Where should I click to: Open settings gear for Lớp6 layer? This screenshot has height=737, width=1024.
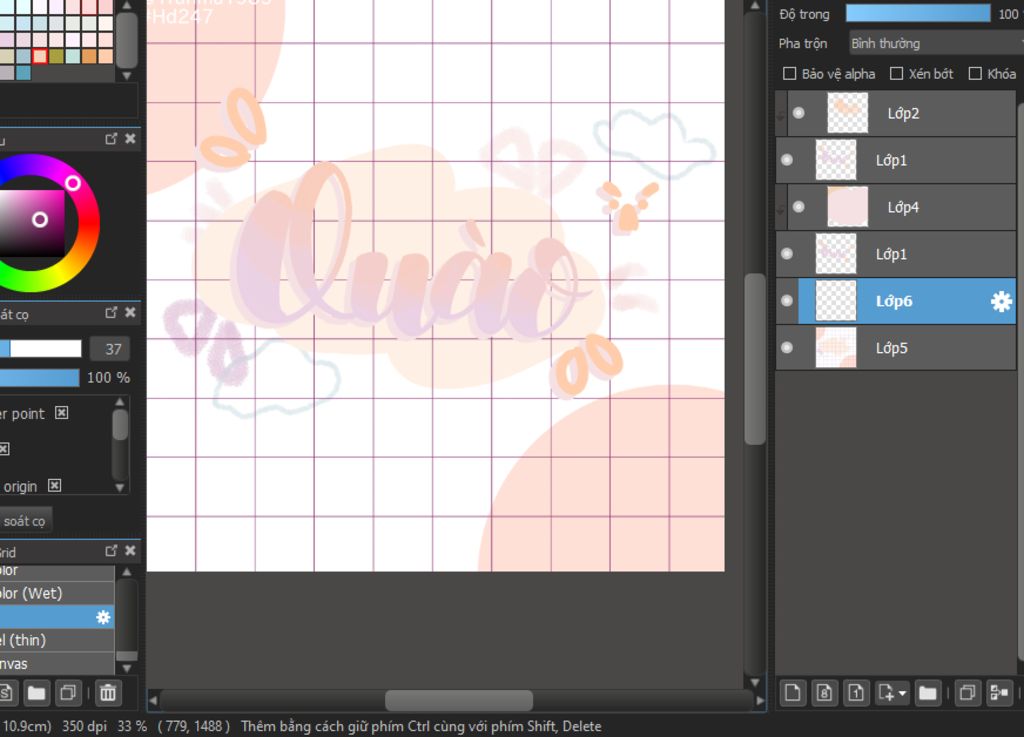tap(1000, 301)
